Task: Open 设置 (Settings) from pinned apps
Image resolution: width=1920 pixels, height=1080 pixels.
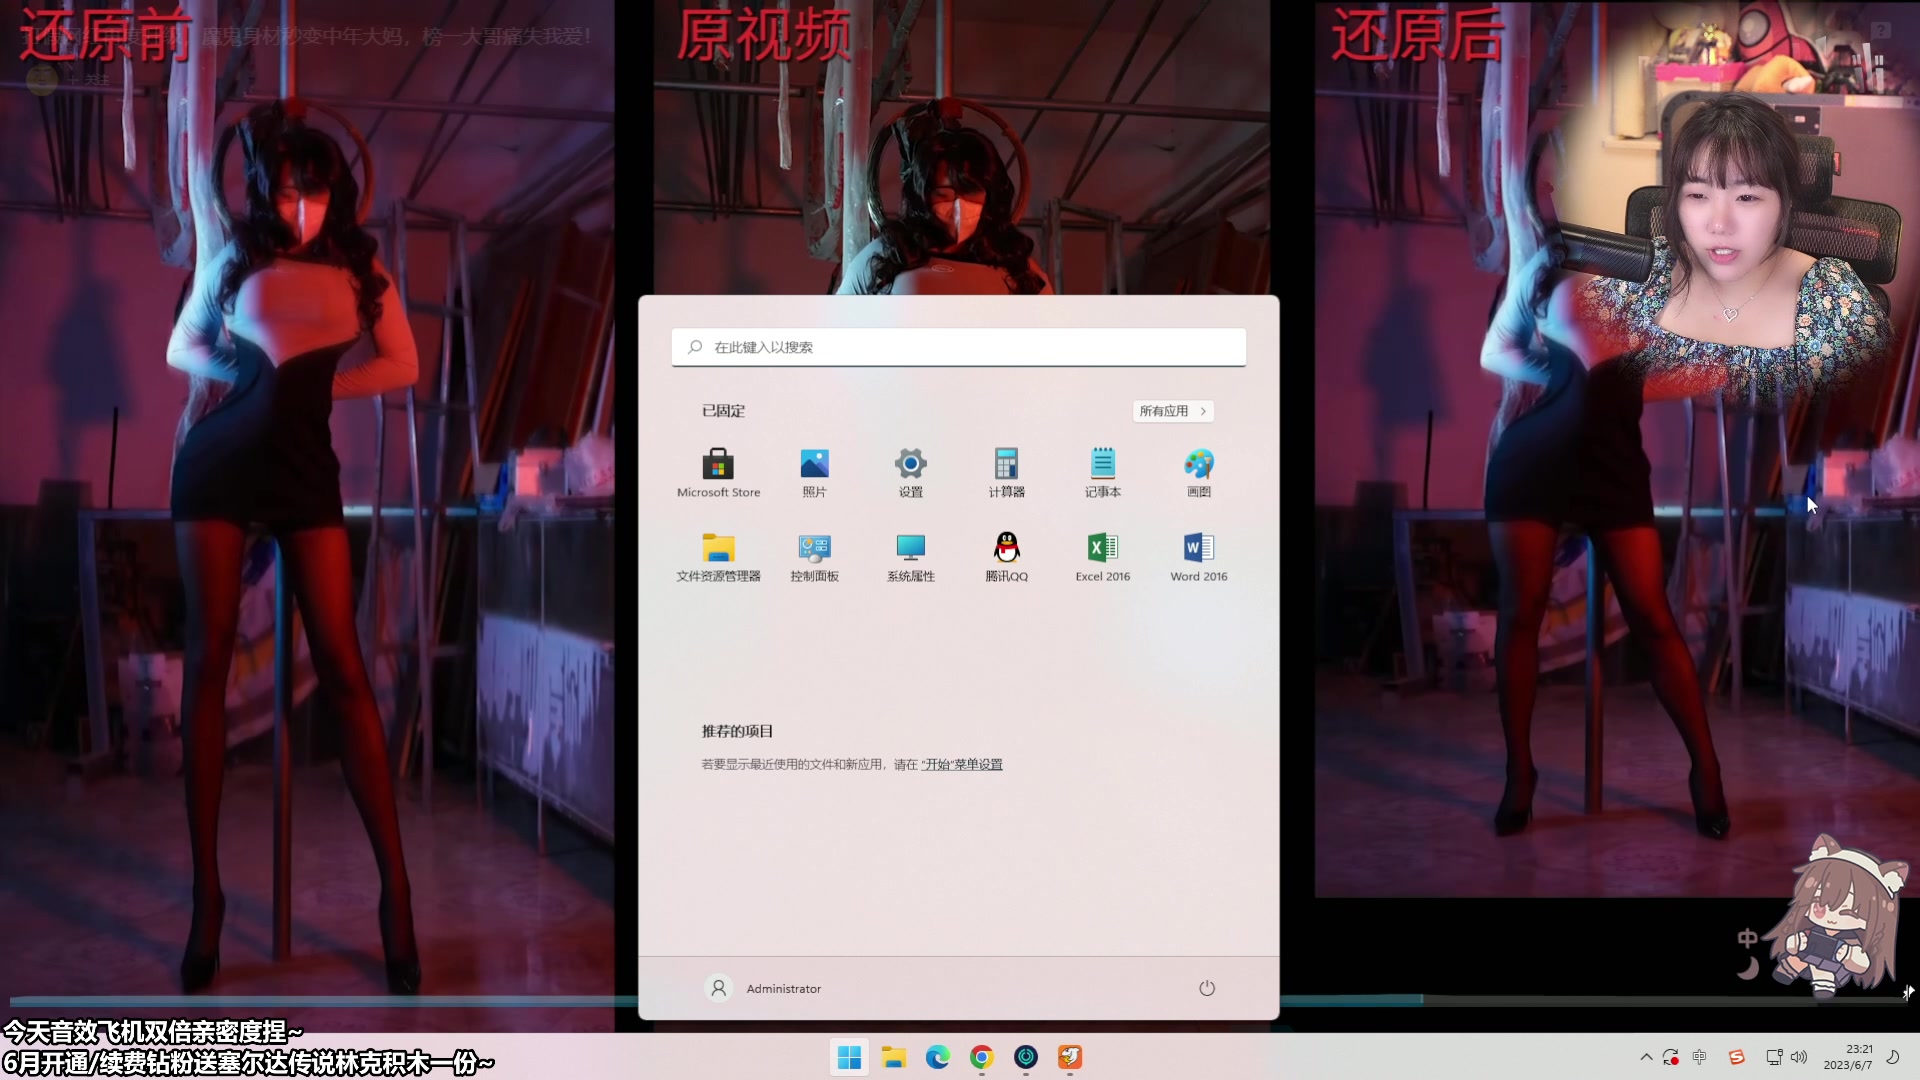Action: coord(910,473)
